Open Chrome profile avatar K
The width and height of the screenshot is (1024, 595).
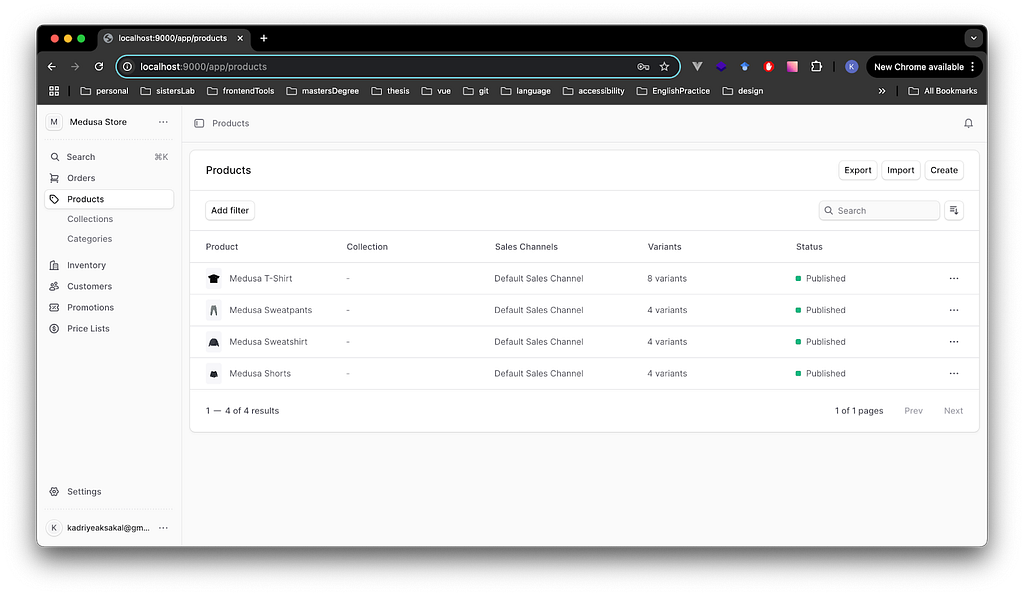tap(851, 67)
